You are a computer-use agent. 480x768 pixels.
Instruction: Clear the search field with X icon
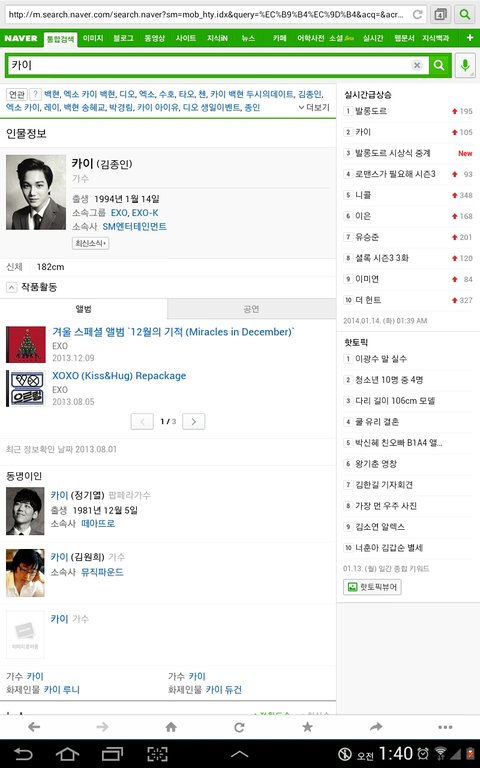coord(417,65)
